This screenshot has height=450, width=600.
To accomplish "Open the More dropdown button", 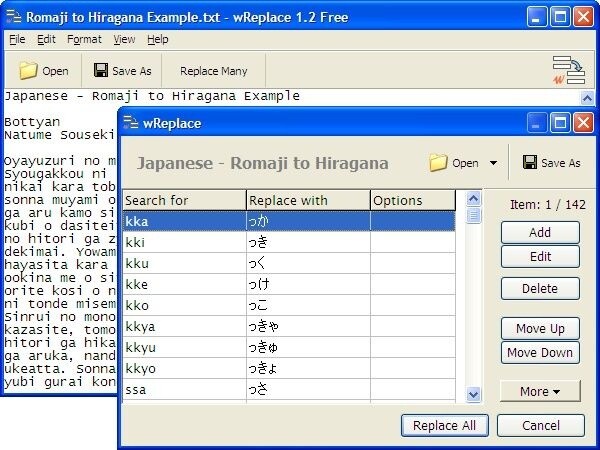I will click(x=540, y=391).
